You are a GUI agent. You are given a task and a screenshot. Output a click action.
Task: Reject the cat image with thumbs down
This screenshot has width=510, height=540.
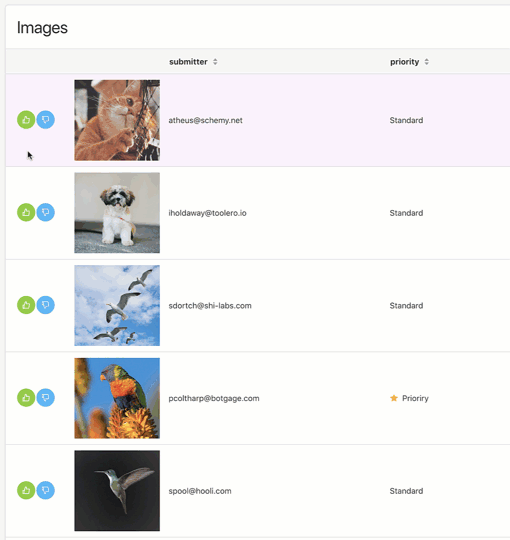click(45, 120)
